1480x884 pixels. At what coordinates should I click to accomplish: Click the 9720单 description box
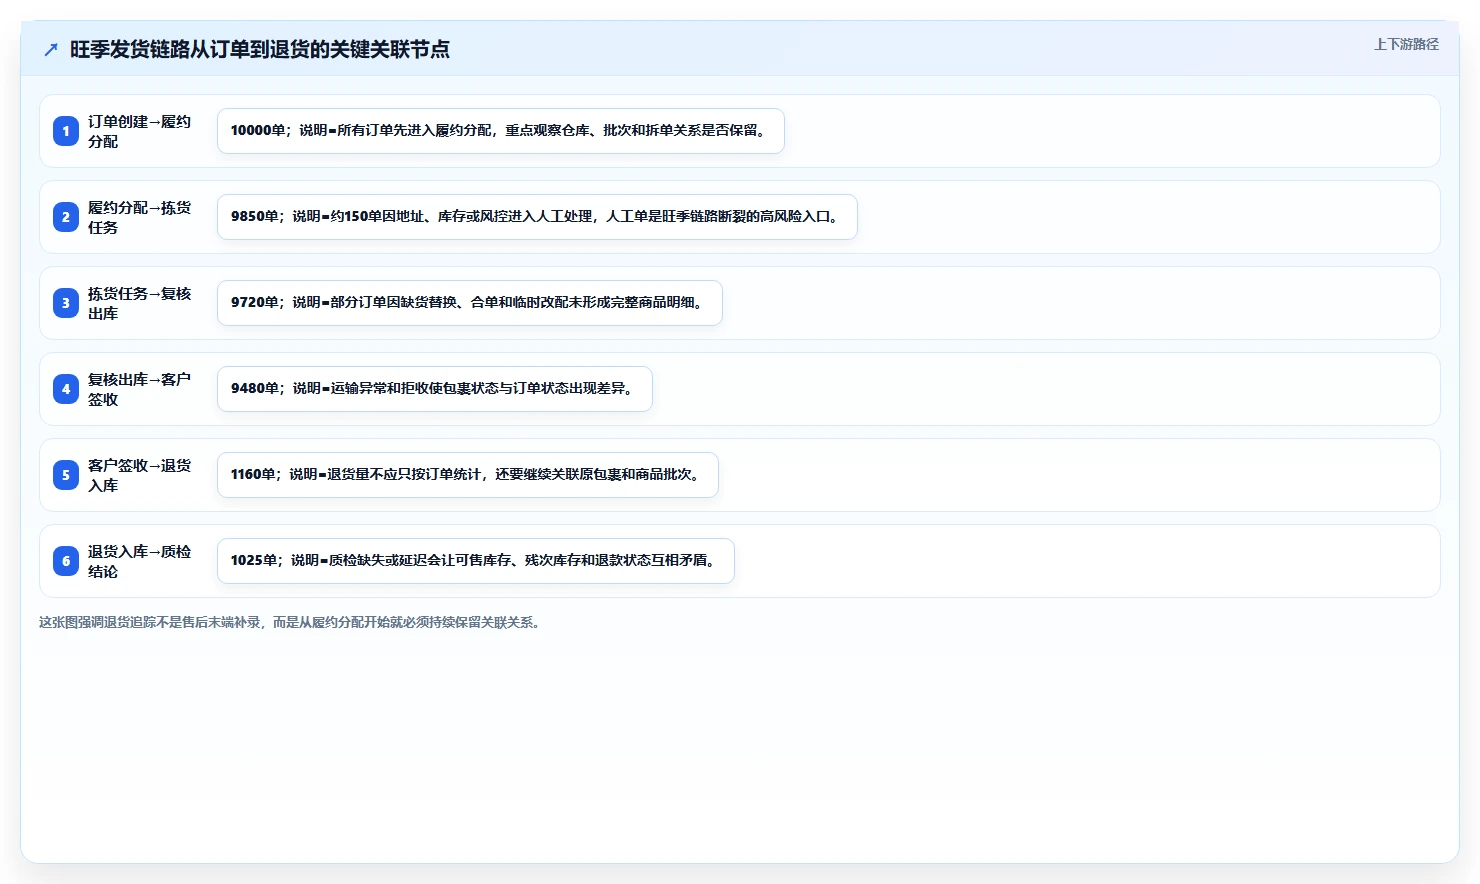(x=470, y=303)
